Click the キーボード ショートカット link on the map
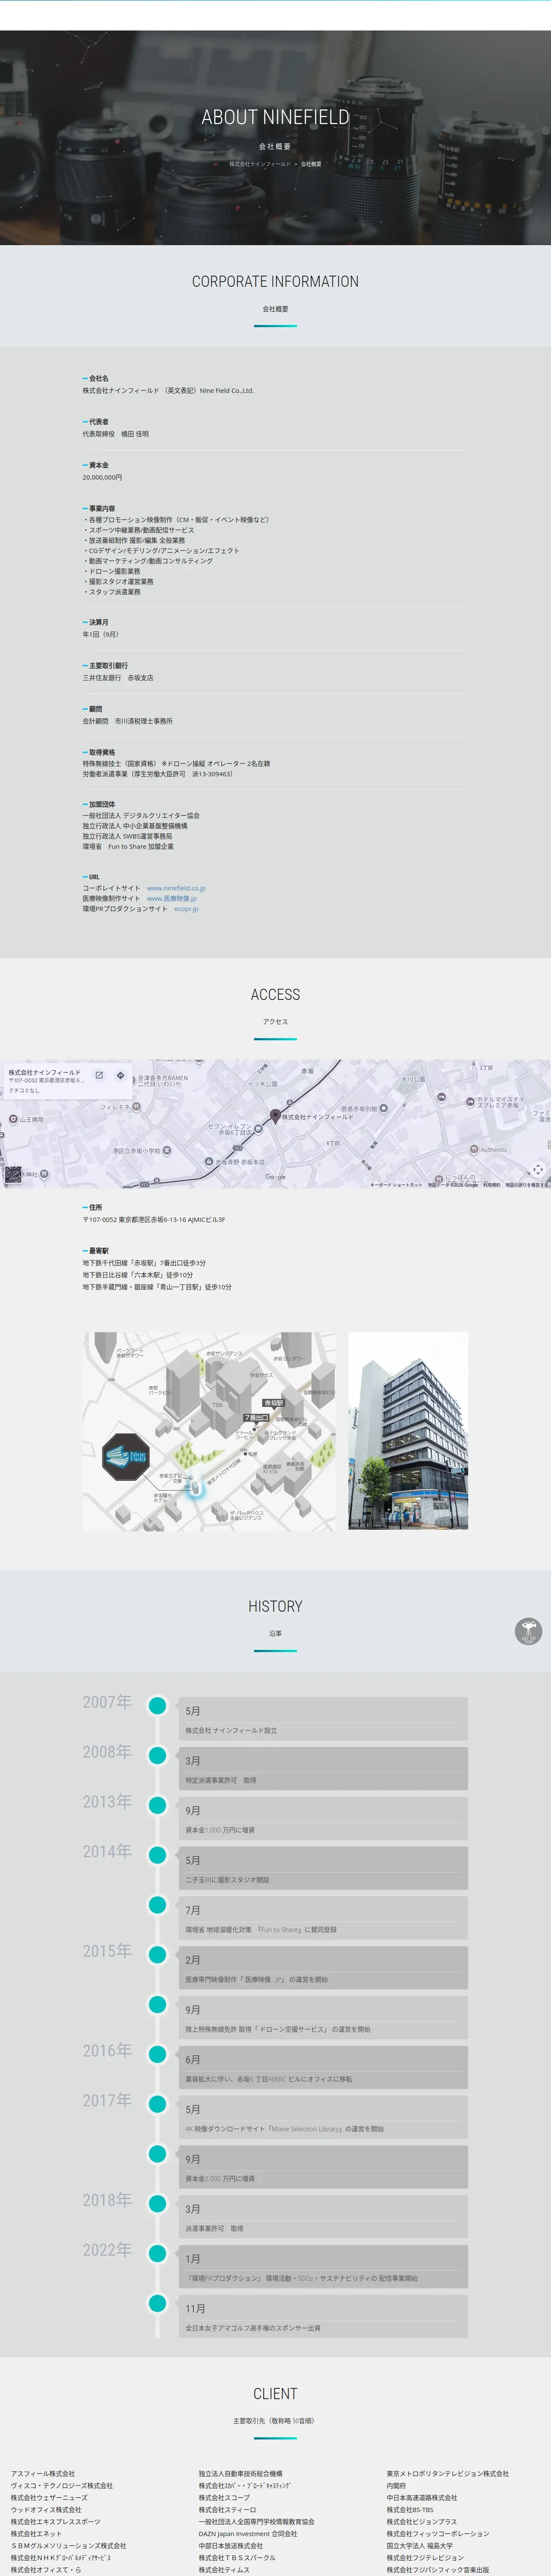 tap(396, 1185)
